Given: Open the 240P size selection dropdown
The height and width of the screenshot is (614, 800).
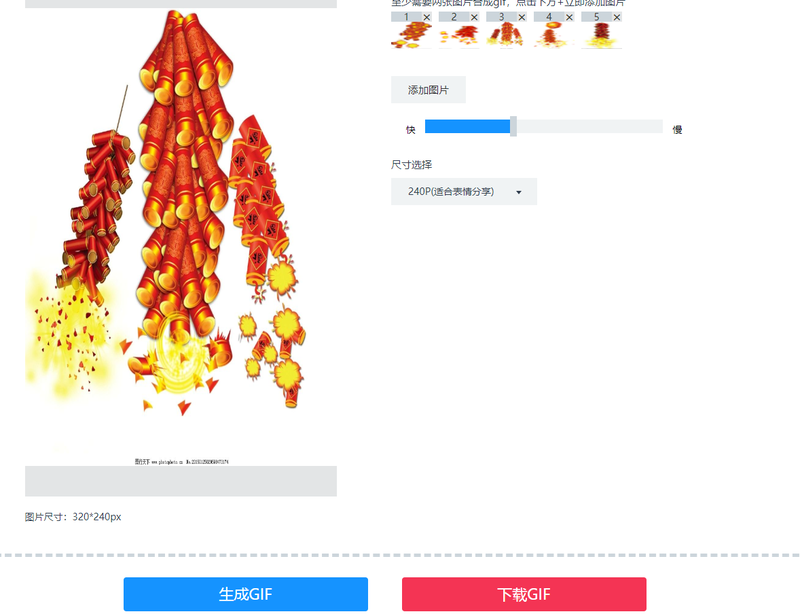Looking at the screenshot, I should coord(464,191).
